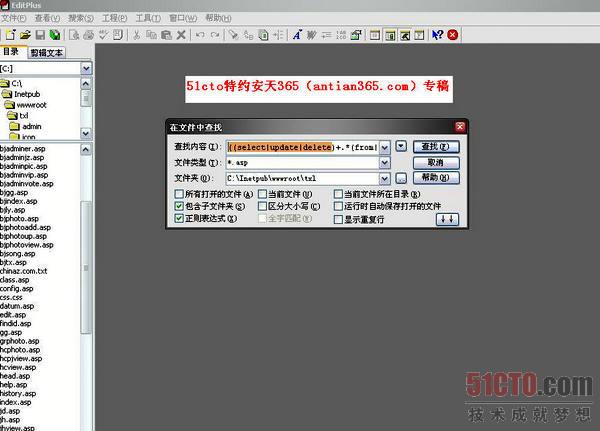
Task: Open the 查看(V) menu
Action: (x=47, y=18)
